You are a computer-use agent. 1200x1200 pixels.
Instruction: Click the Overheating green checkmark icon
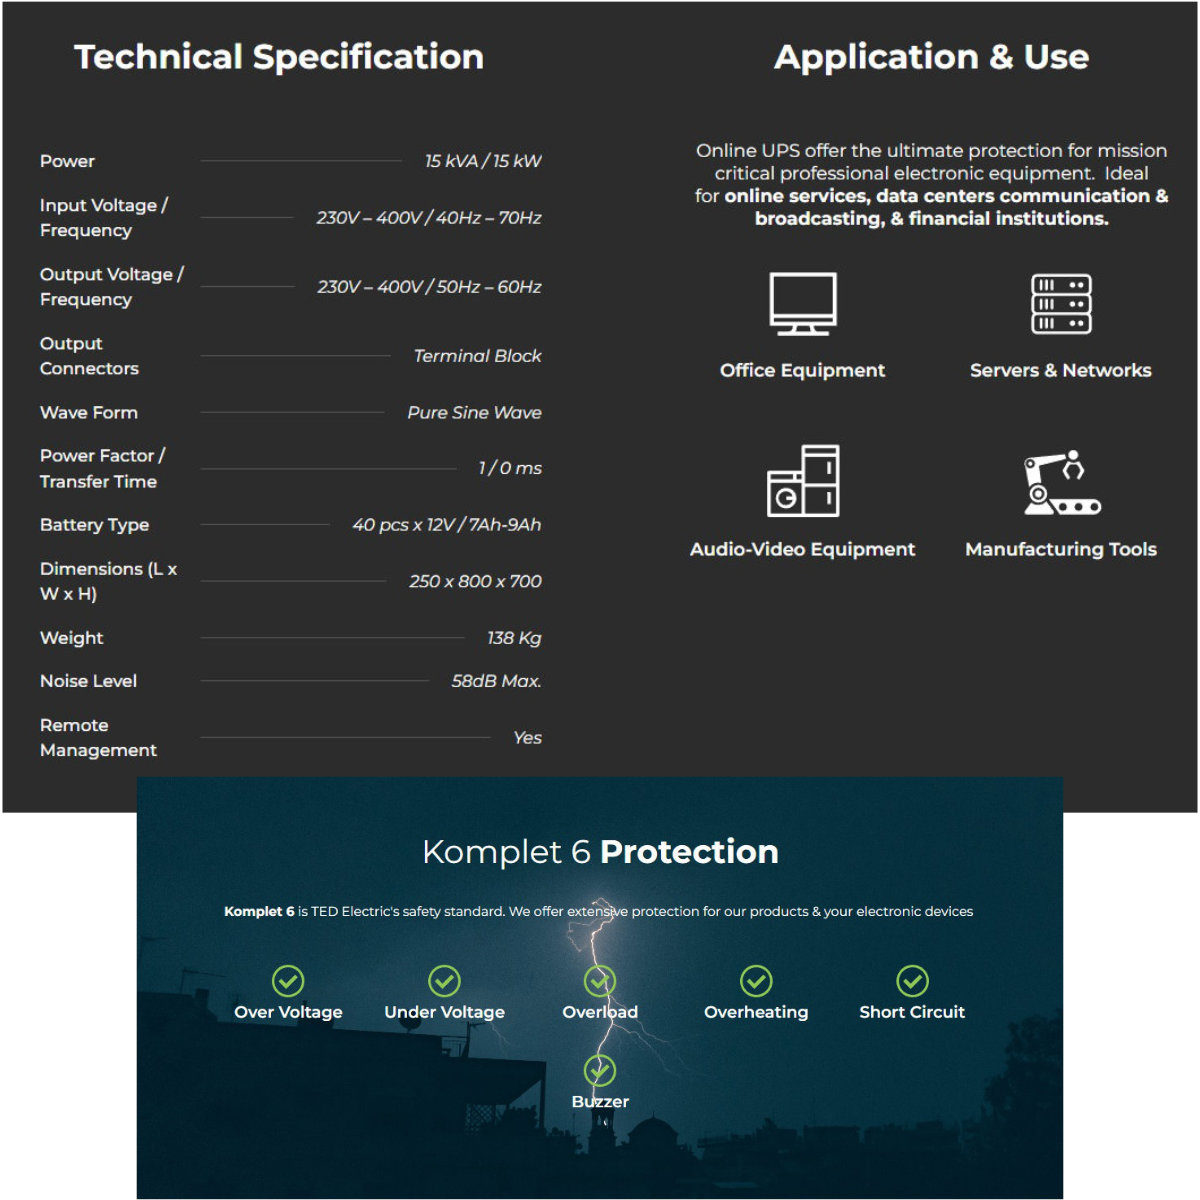[x=756, y=981]
